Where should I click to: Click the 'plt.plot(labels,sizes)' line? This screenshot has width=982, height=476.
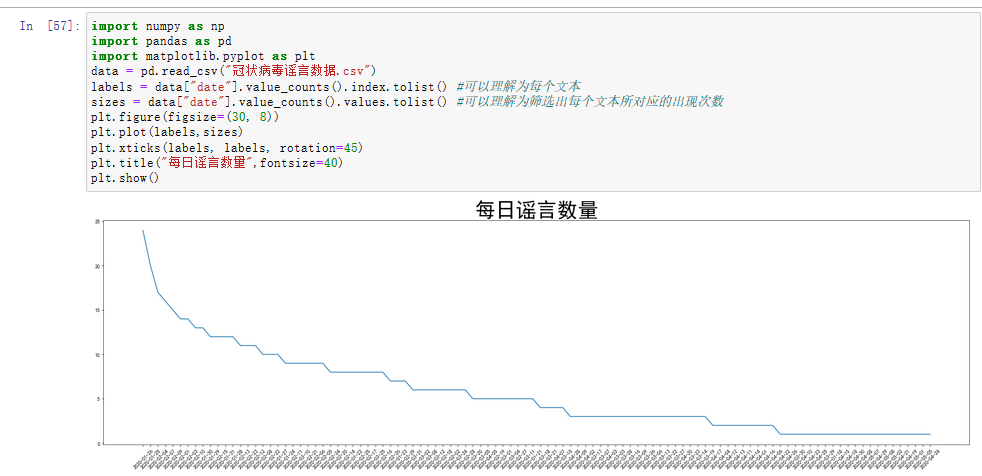tap(167, 132)
